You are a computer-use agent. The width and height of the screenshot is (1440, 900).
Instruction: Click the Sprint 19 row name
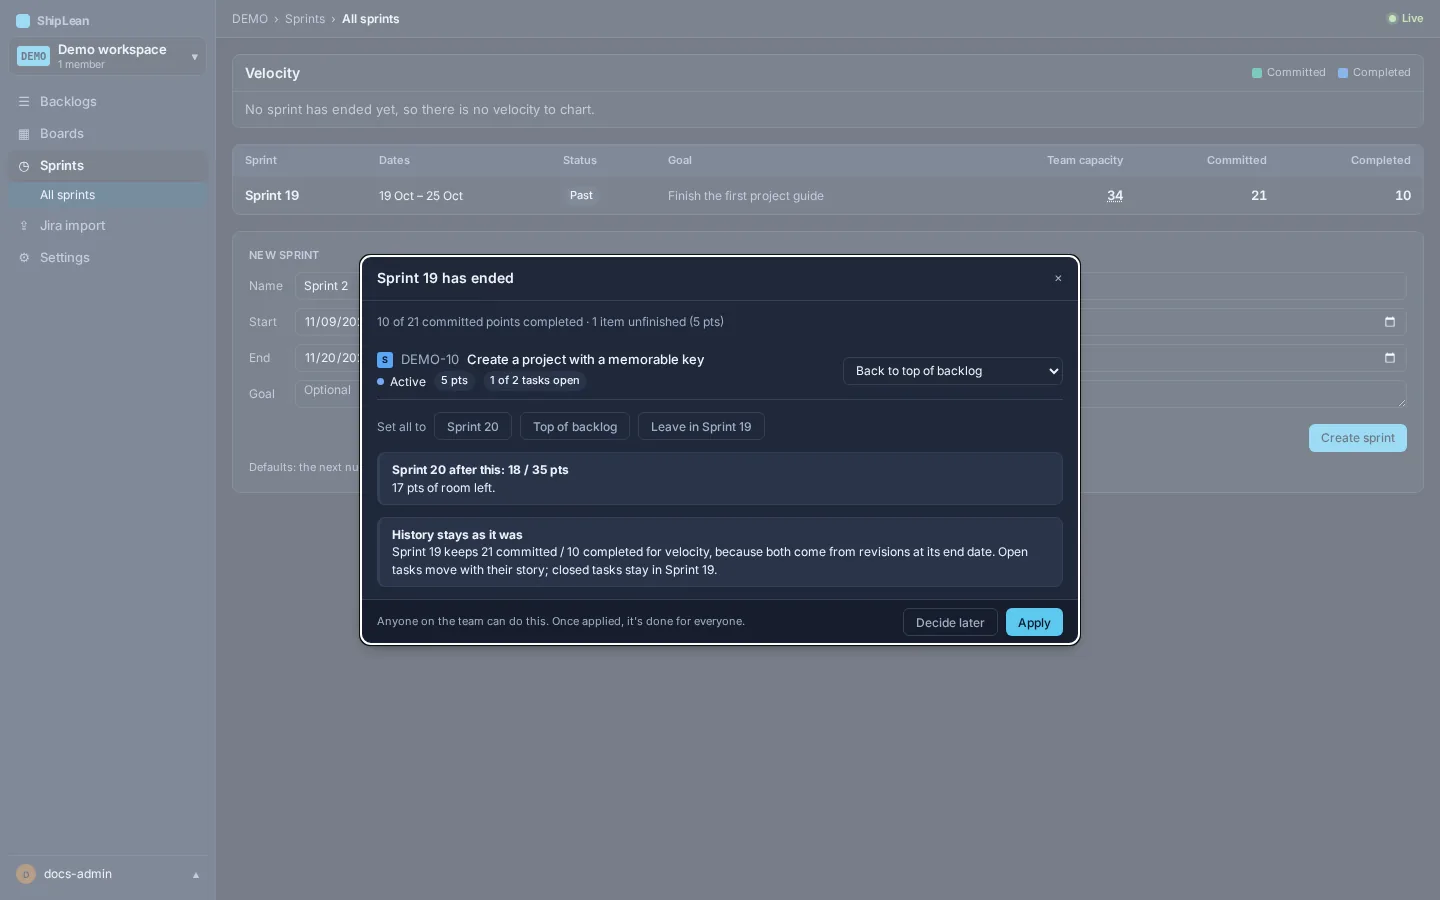point(272,196)
